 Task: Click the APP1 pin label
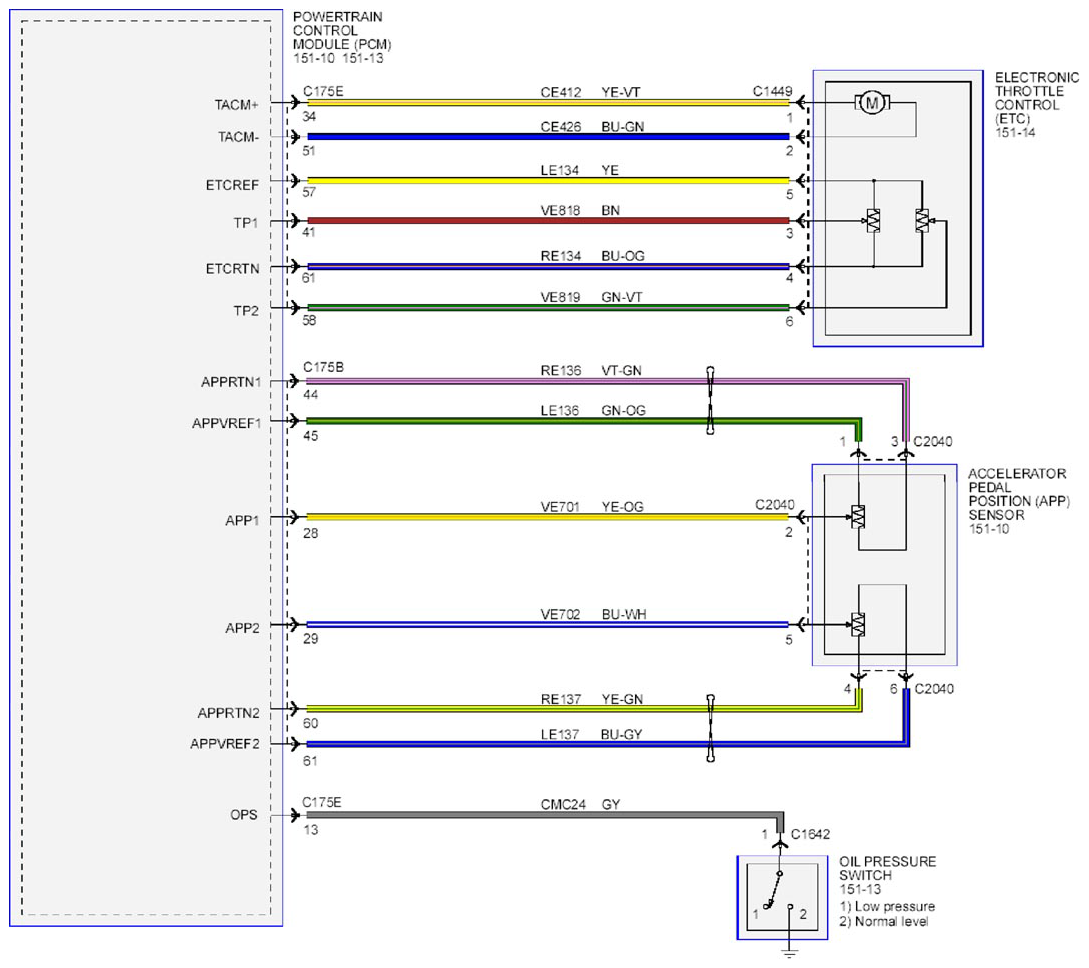click(x=242, y=520)
